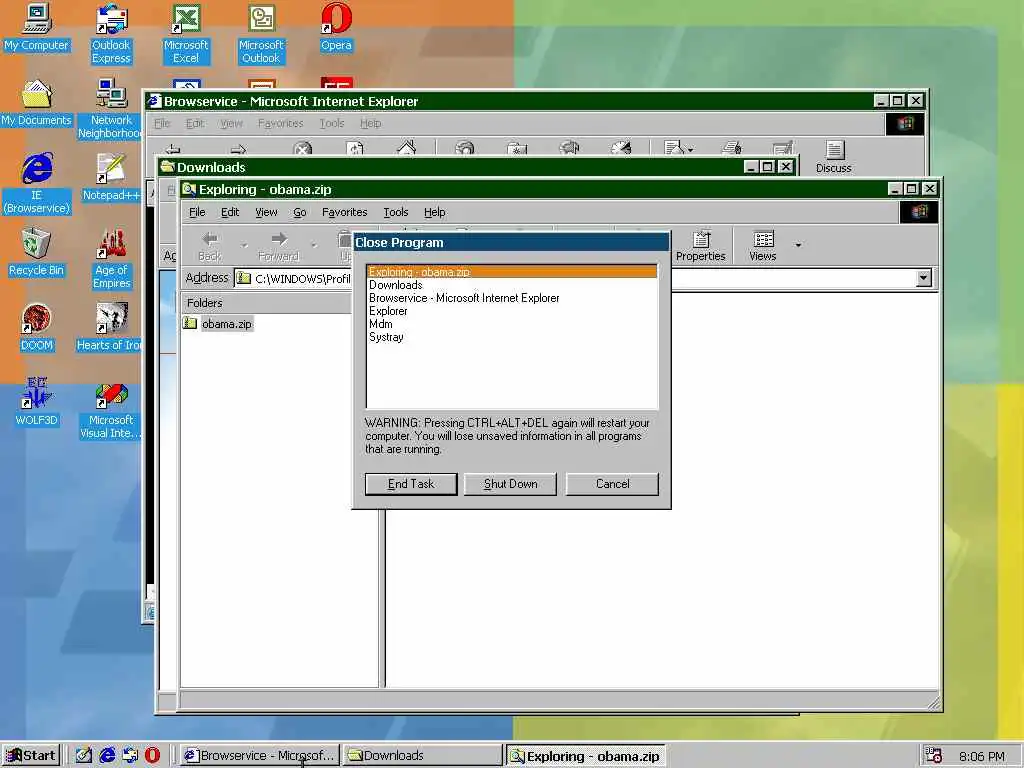The height and width of the screenshot is (768, 1024).
Task: Click the Forward button in the Exploring toolbar
Action: [279, 246]
